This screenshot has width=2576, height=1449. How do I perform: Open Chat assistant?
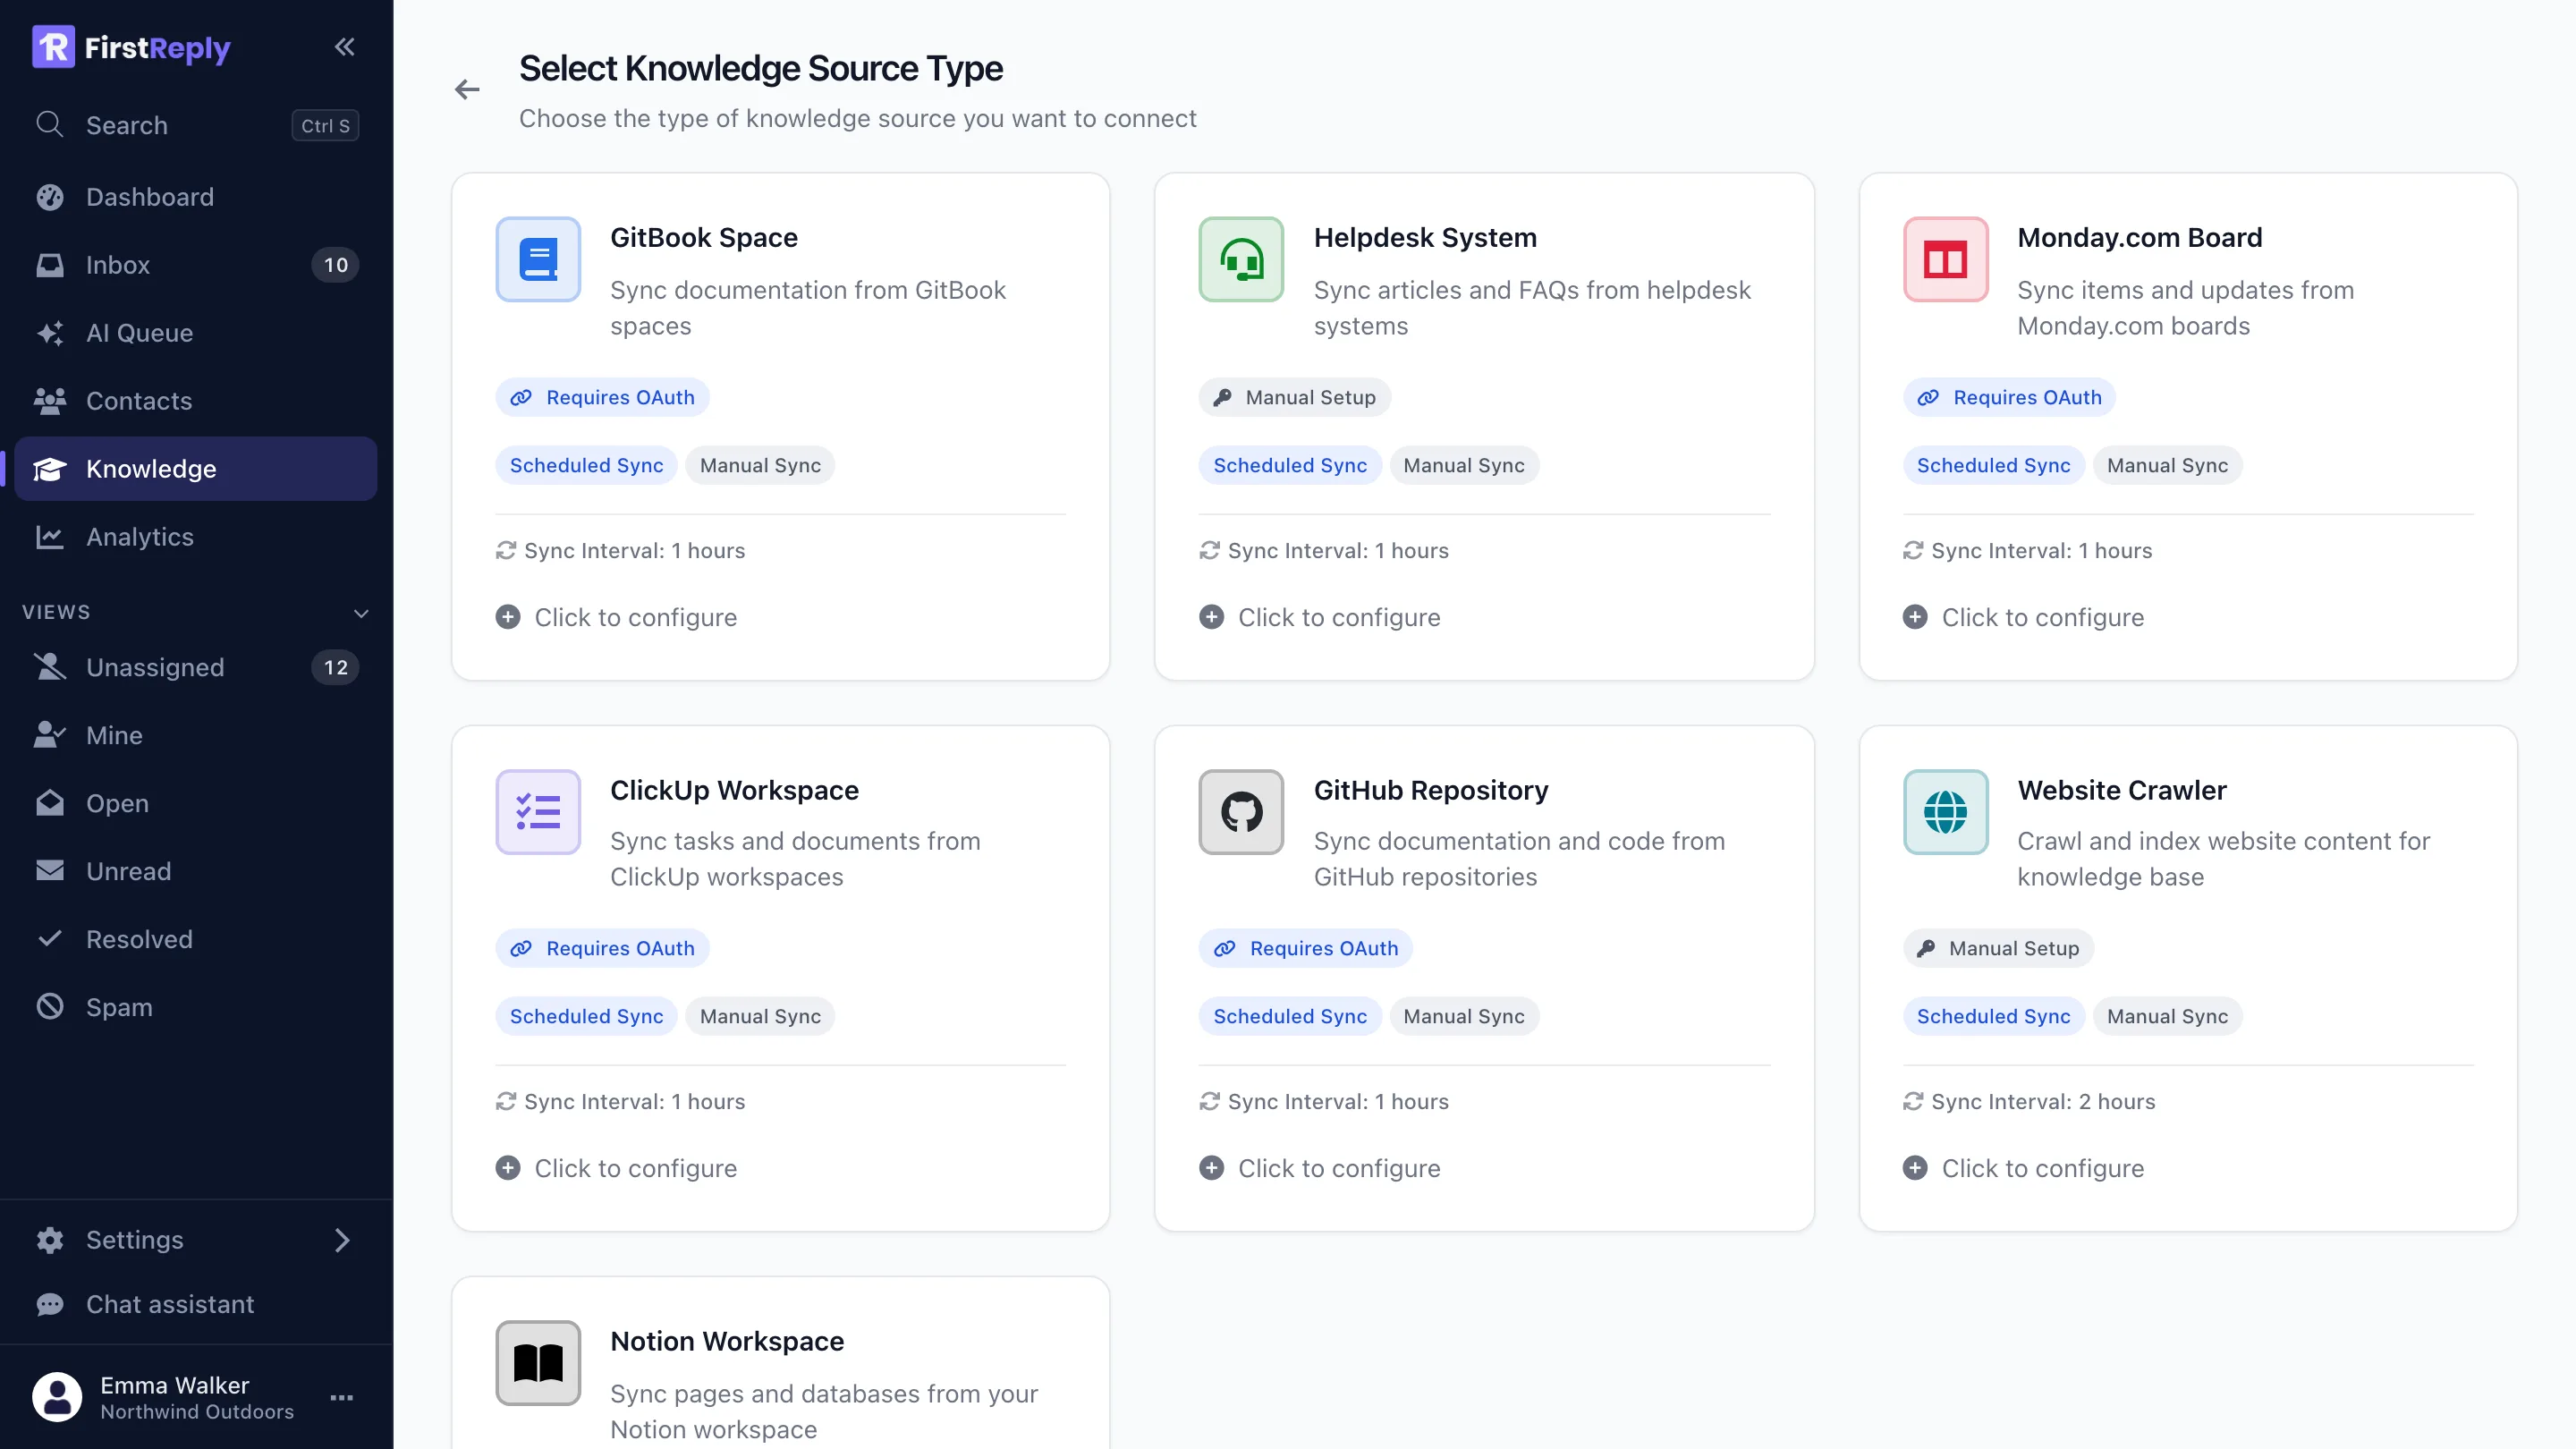196,1304
